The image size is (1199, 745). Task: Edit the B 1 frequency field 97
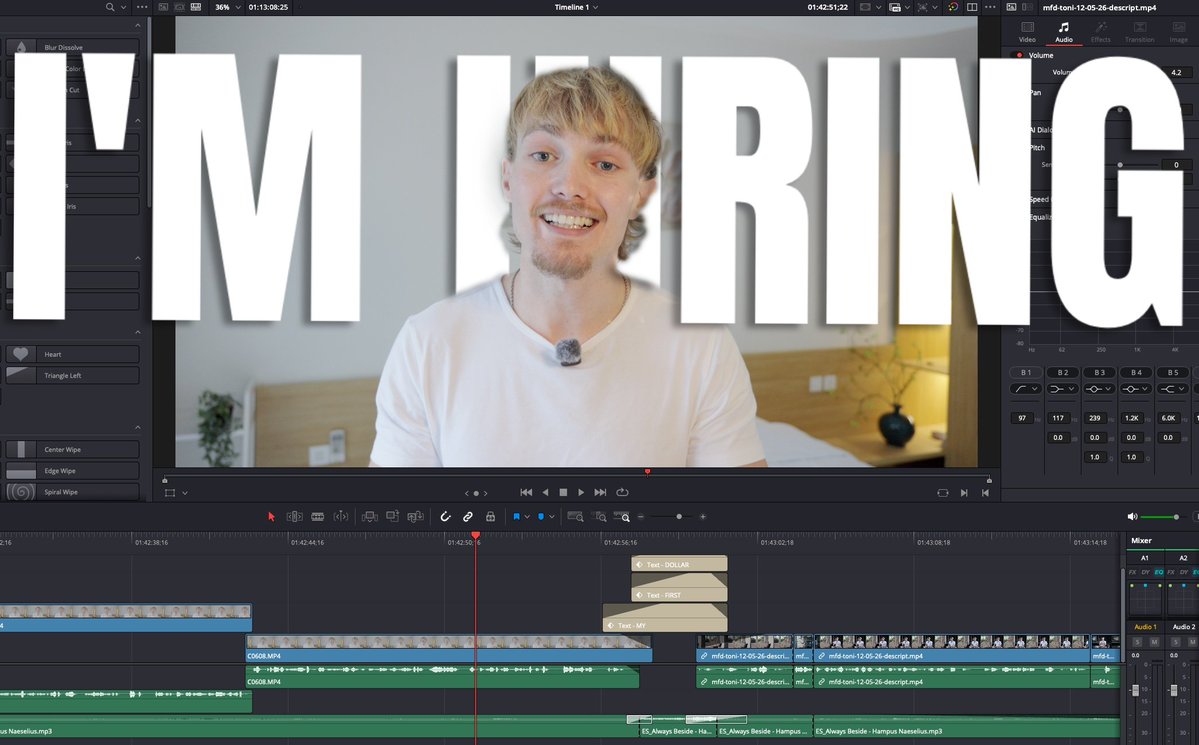[x=1022, y=418]
